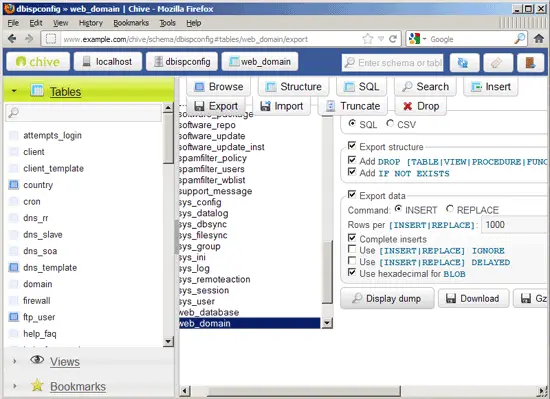Switch to the Insert tab
The width and height of the screenshot is (550, 399).
[491, 87]
